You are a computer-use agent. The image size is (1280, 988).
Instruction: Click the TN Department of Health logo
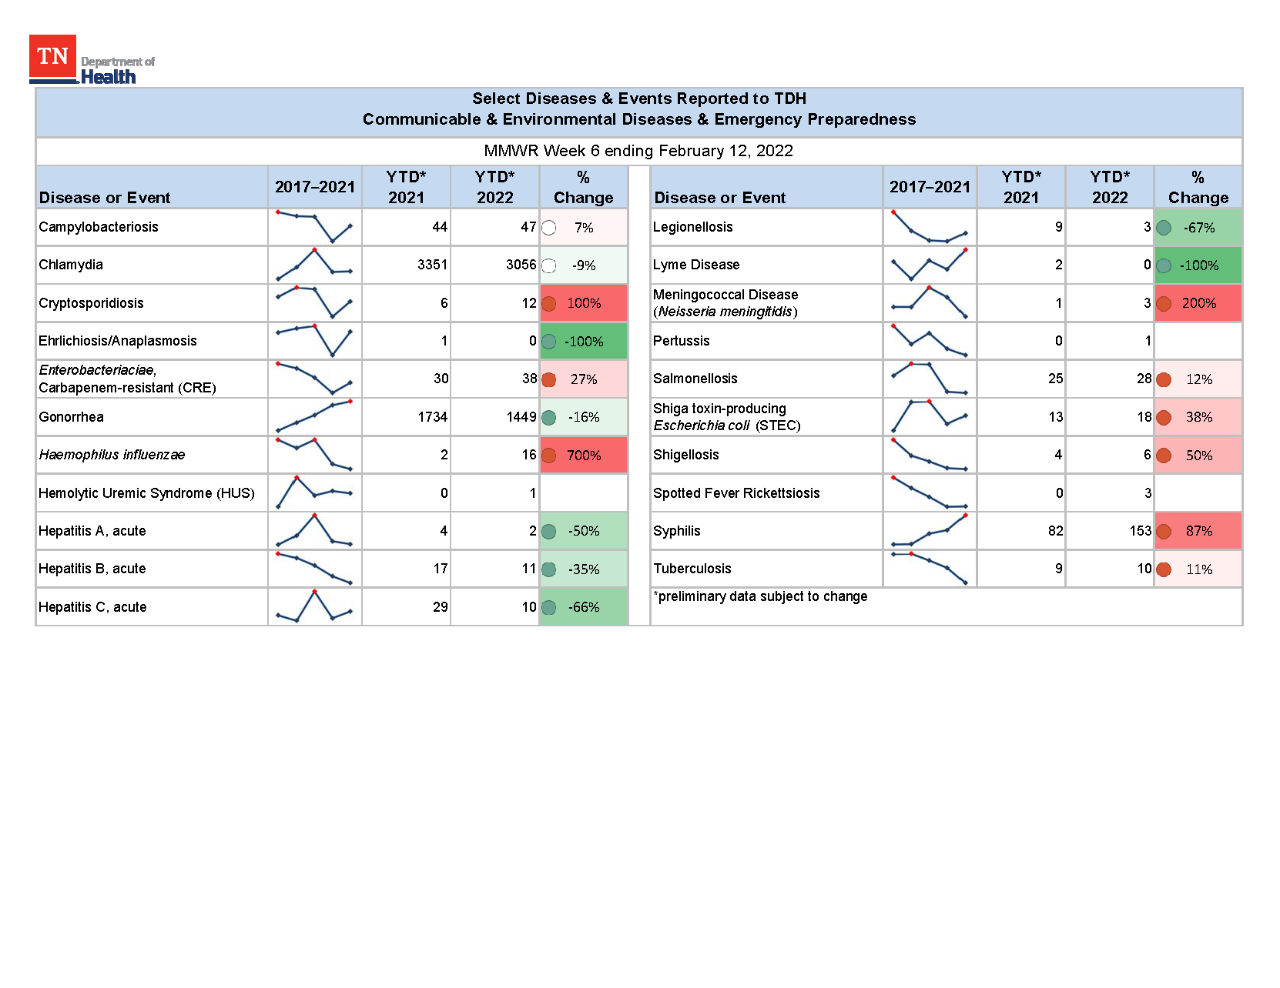(x=92, y=60)
